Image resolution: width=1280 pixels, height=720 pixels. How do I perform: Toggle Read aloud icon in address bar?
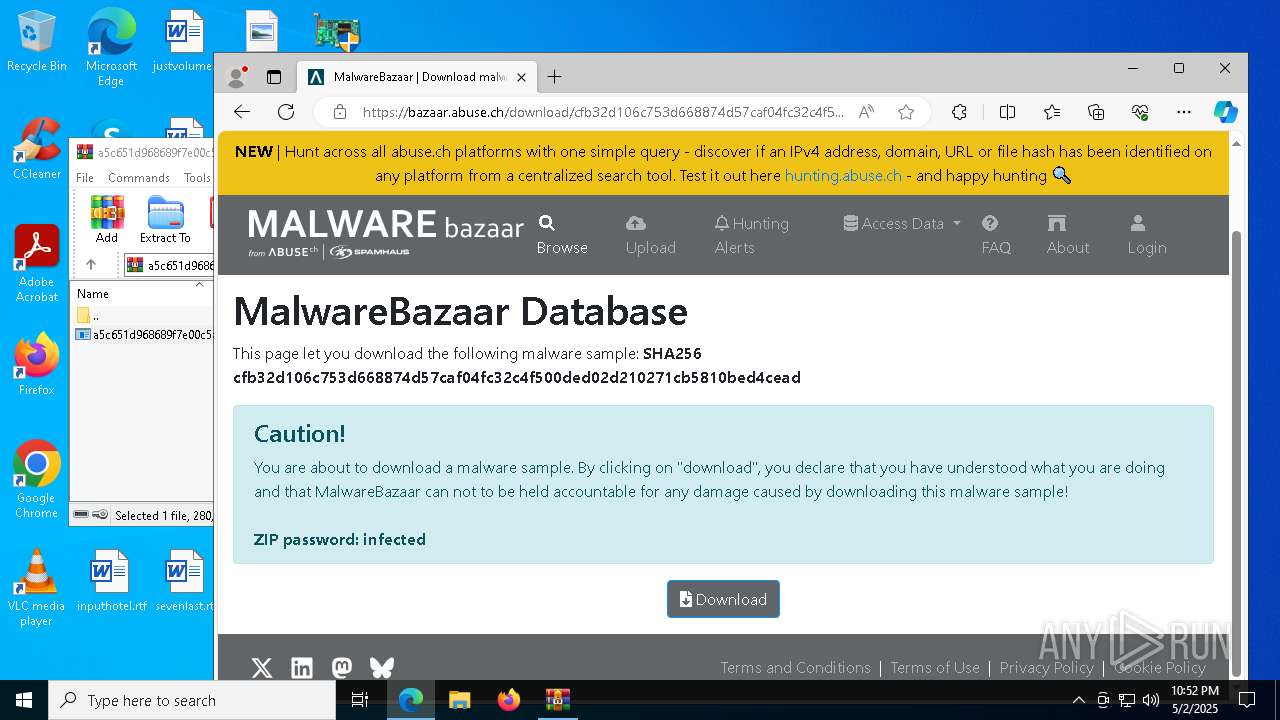(866, 112)
